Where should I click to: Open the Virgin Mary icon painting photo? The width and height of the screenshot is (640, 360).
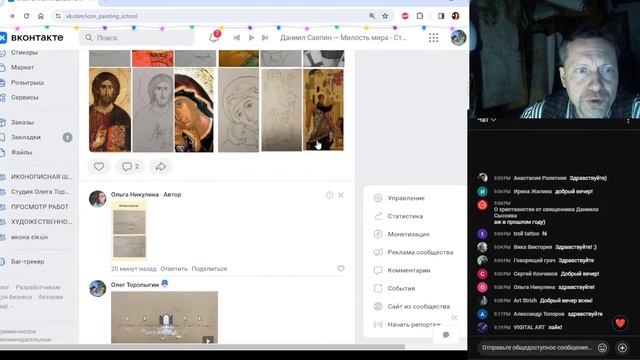coord(194,110)
